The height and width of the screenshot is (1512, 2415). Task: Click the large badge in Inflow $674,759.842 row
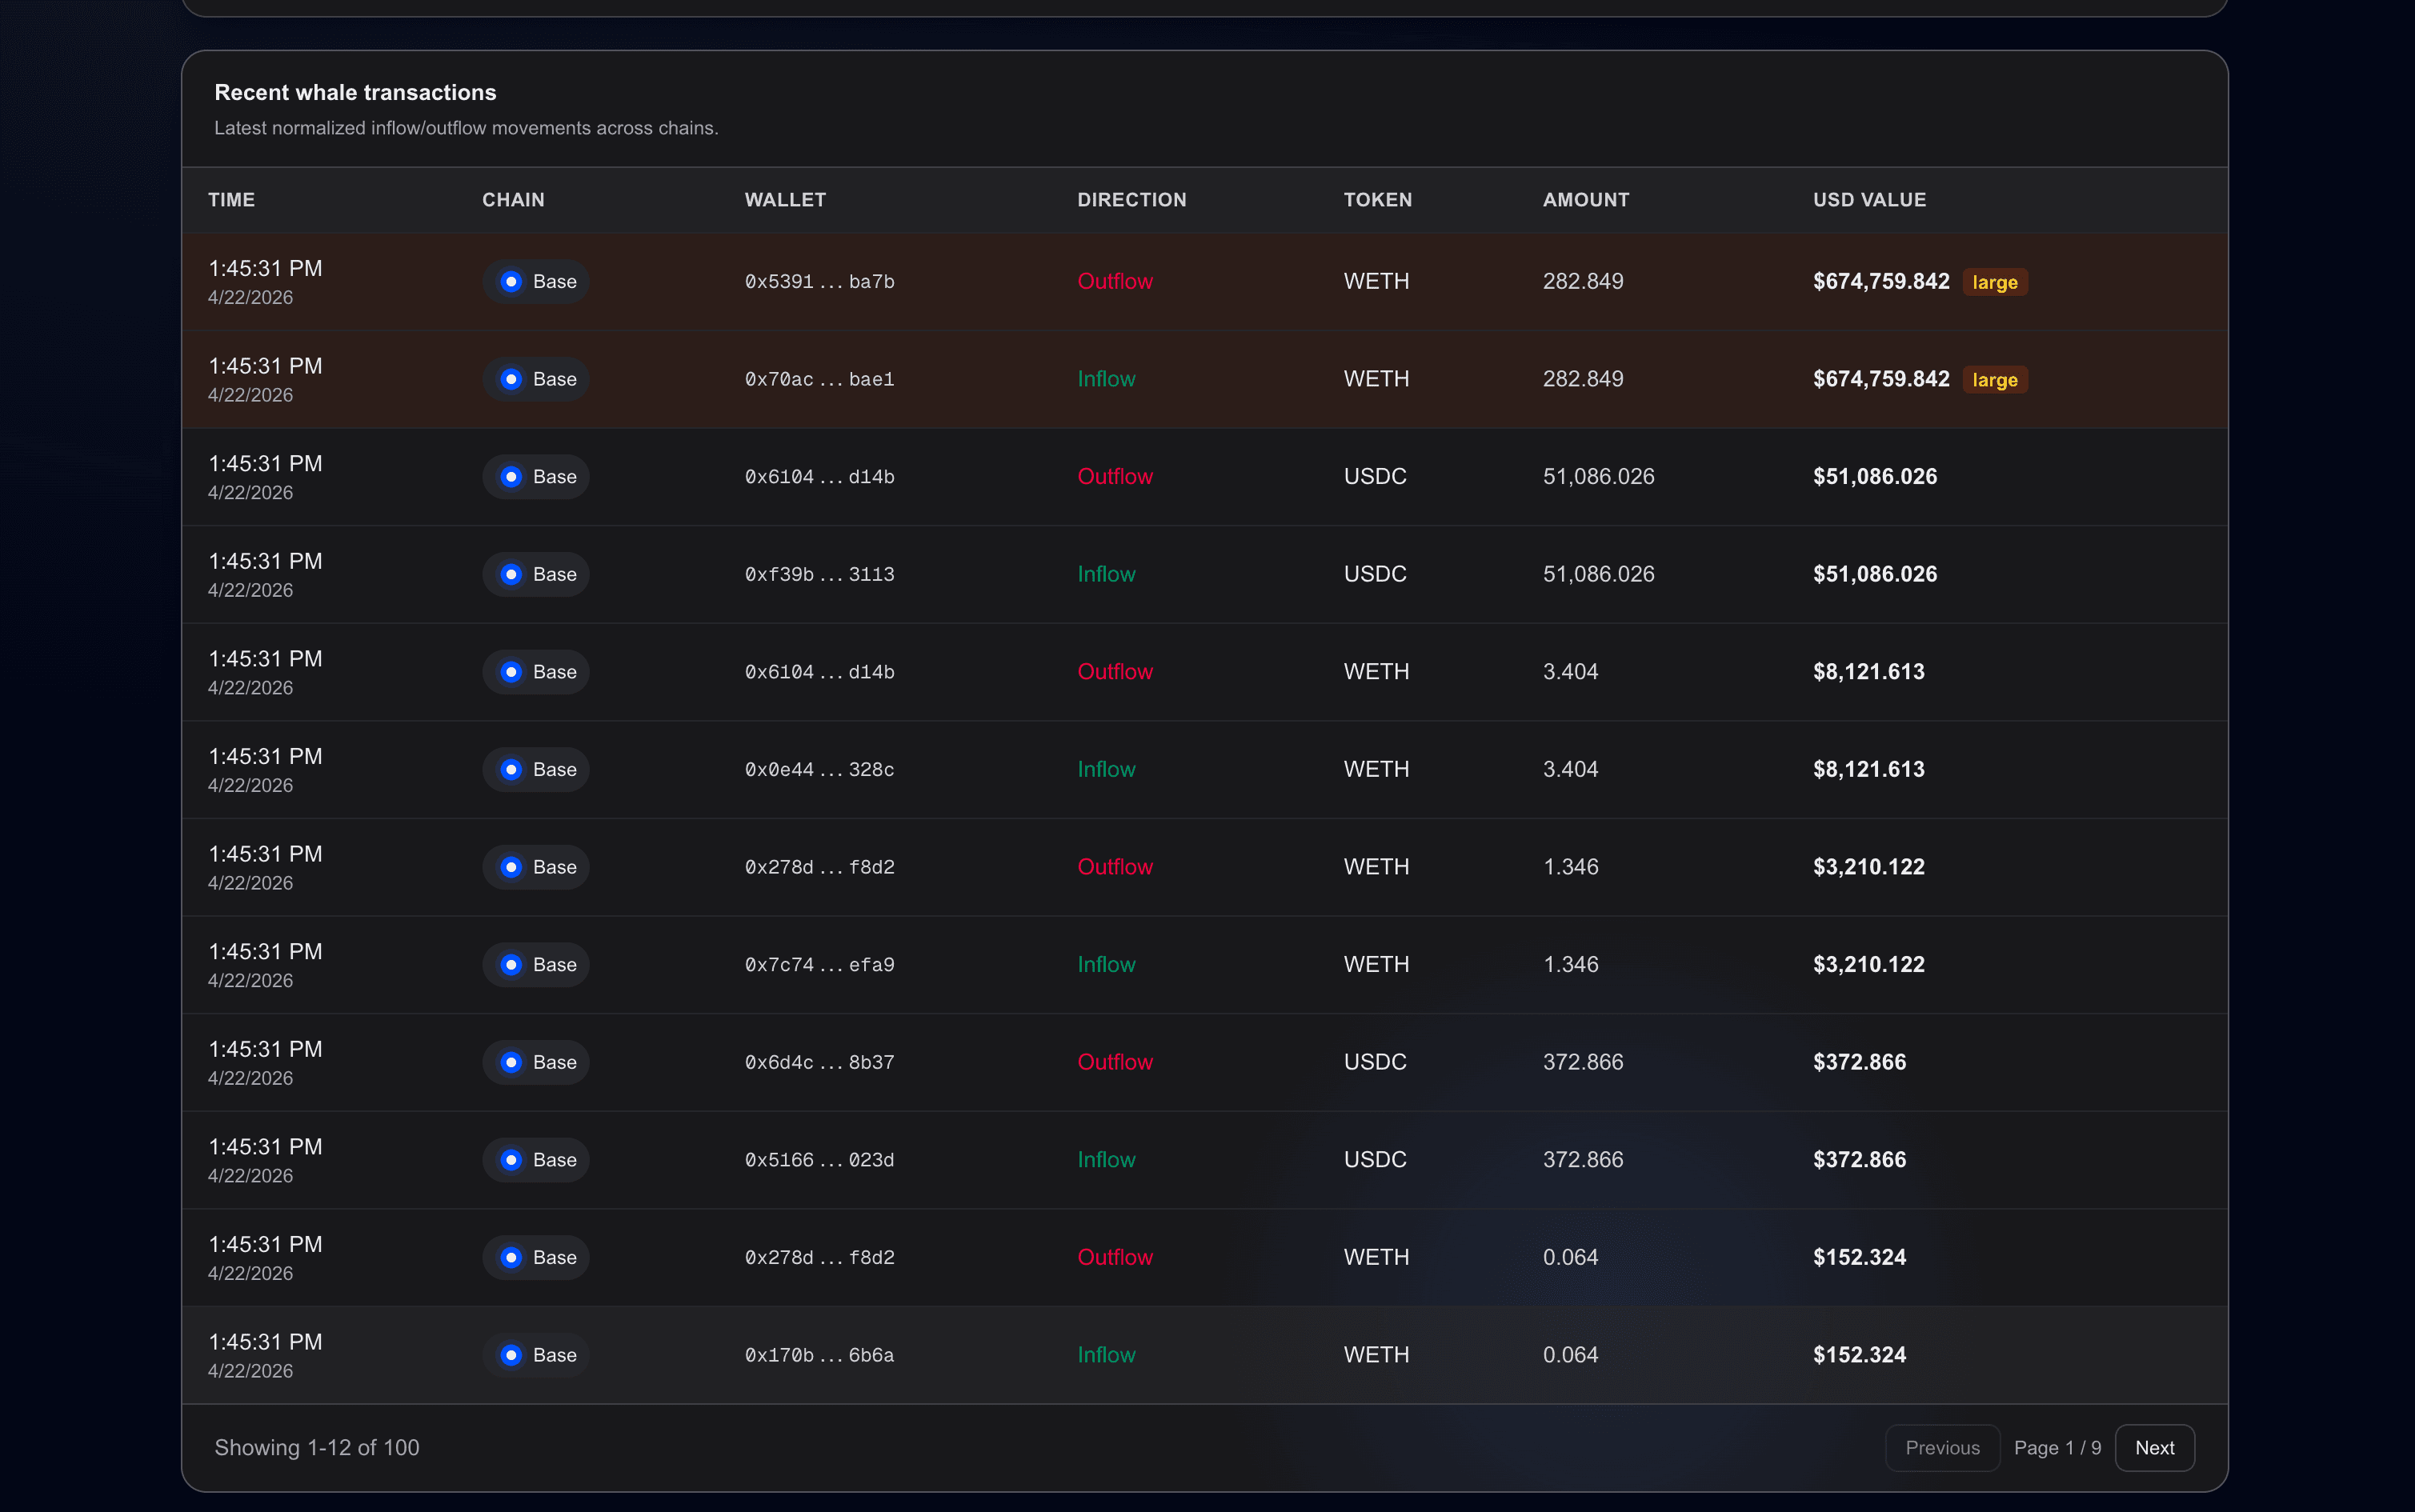click(1994, 380)
